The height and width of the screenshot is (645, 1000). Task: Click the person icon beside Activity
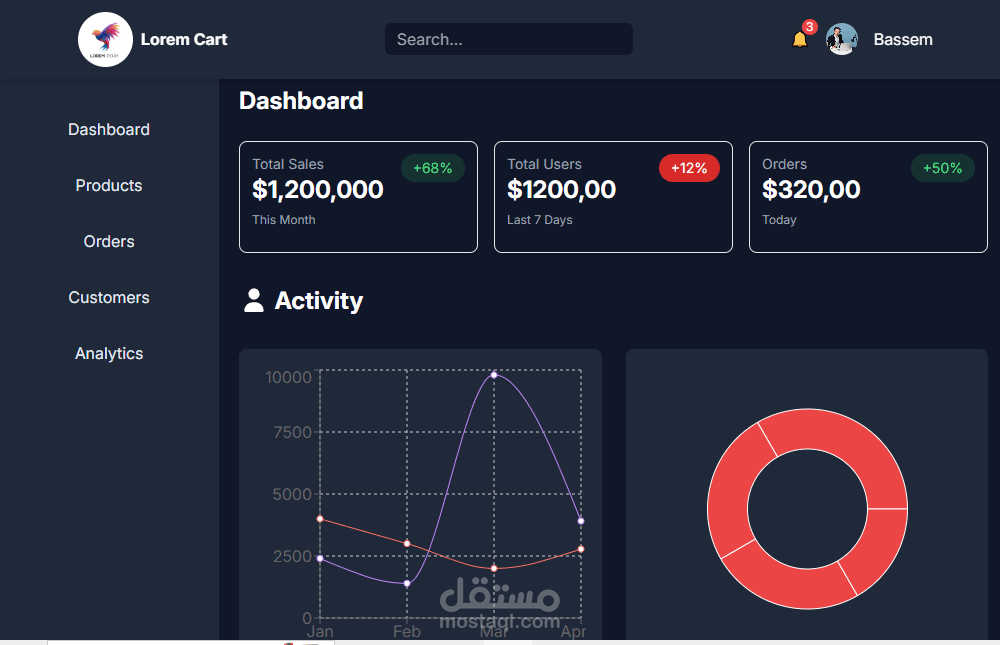click(254, 300)
